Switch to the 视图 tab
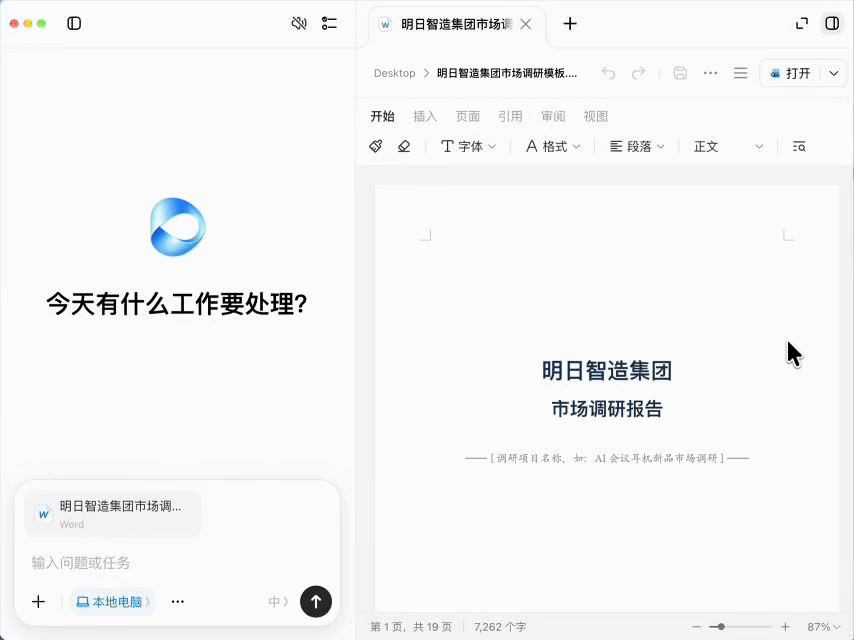Image resolution: width=854 pixels, height=640 pixels. tap(595, 116)
